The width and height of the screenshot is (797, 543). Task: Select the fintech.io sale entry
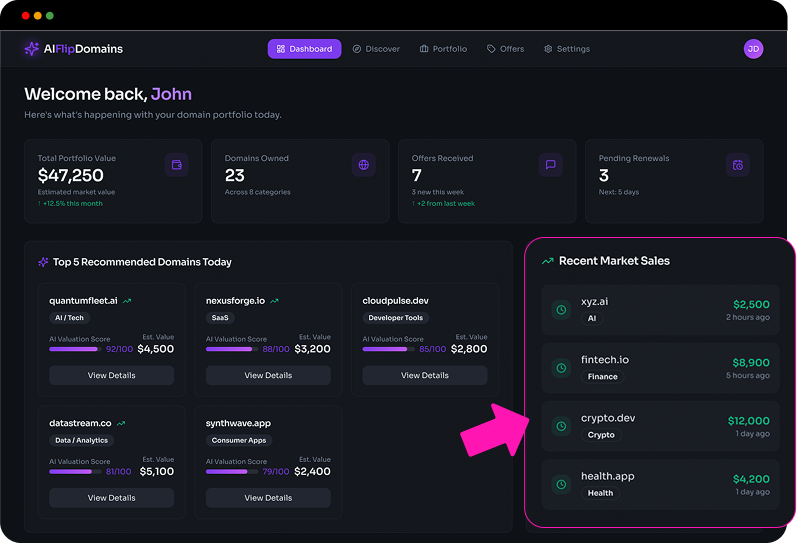[x=659, y=368]
